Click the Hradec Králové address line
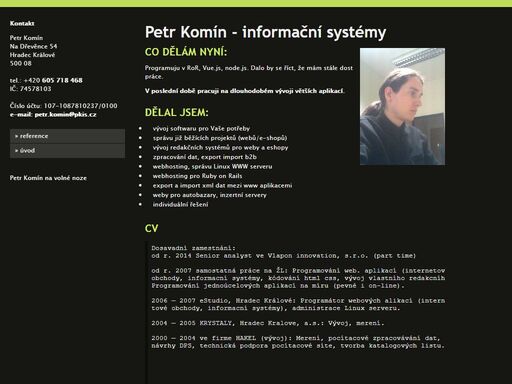This screenshot has height=384, width=512. coord(32,55)
